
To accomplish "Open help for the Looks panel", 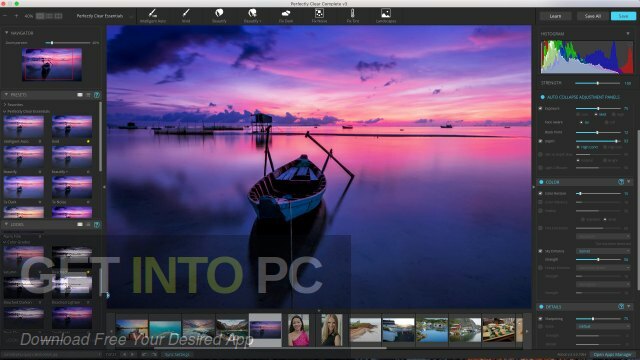I will coord(97,224).
